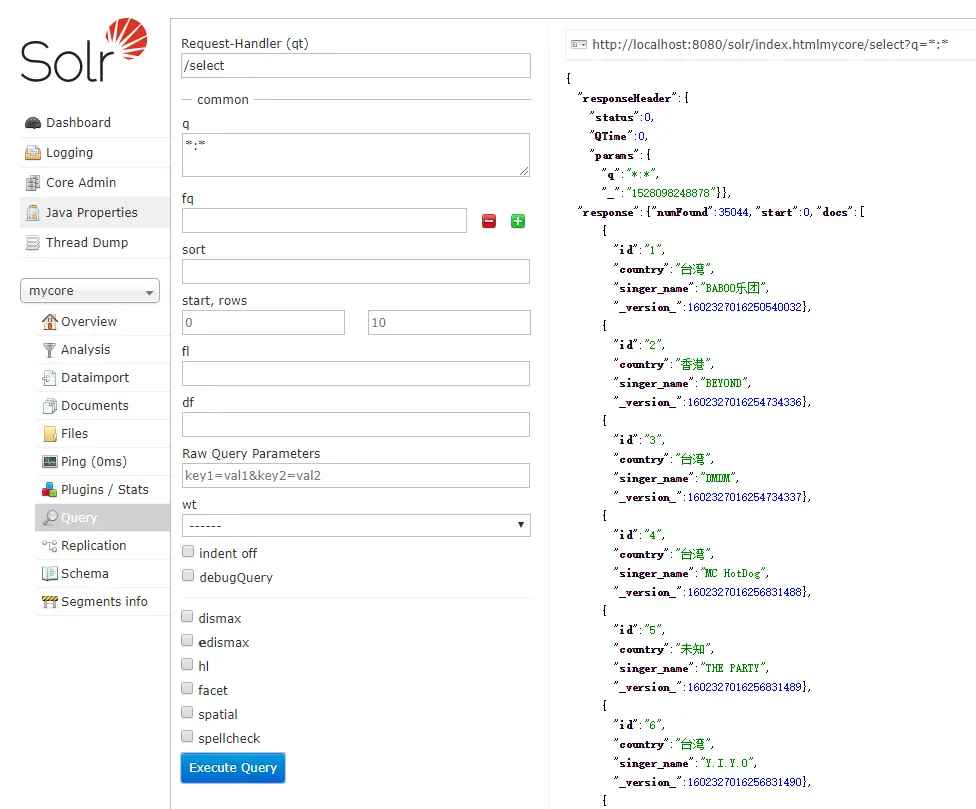The image size is (976, 809).
Task: Remove fq filter with red minus icon
Action: click(x=489, y=221)
